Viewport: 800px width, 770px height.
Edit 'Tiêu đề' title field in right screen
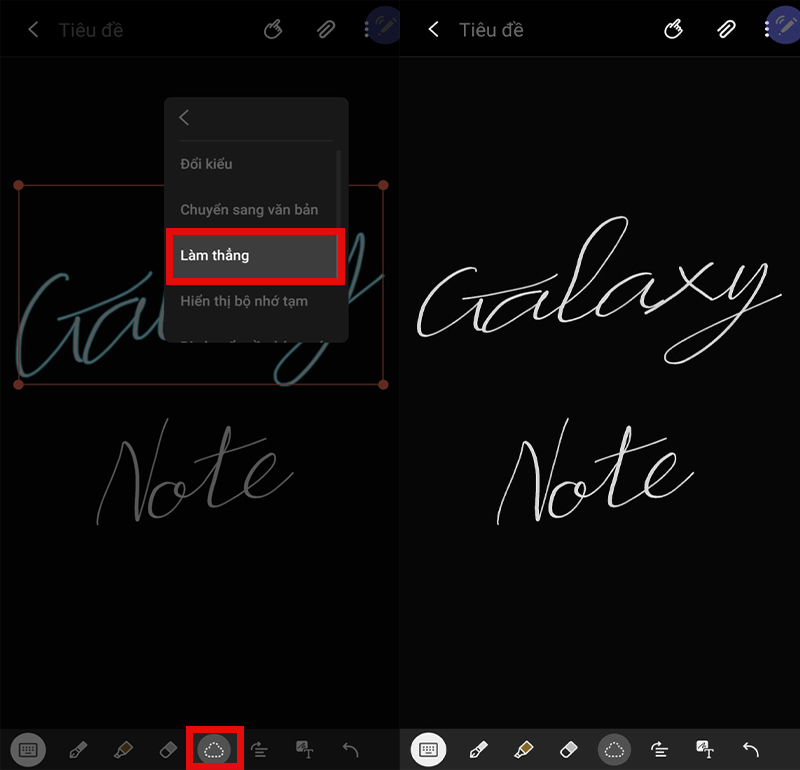(x=491, y=30)
